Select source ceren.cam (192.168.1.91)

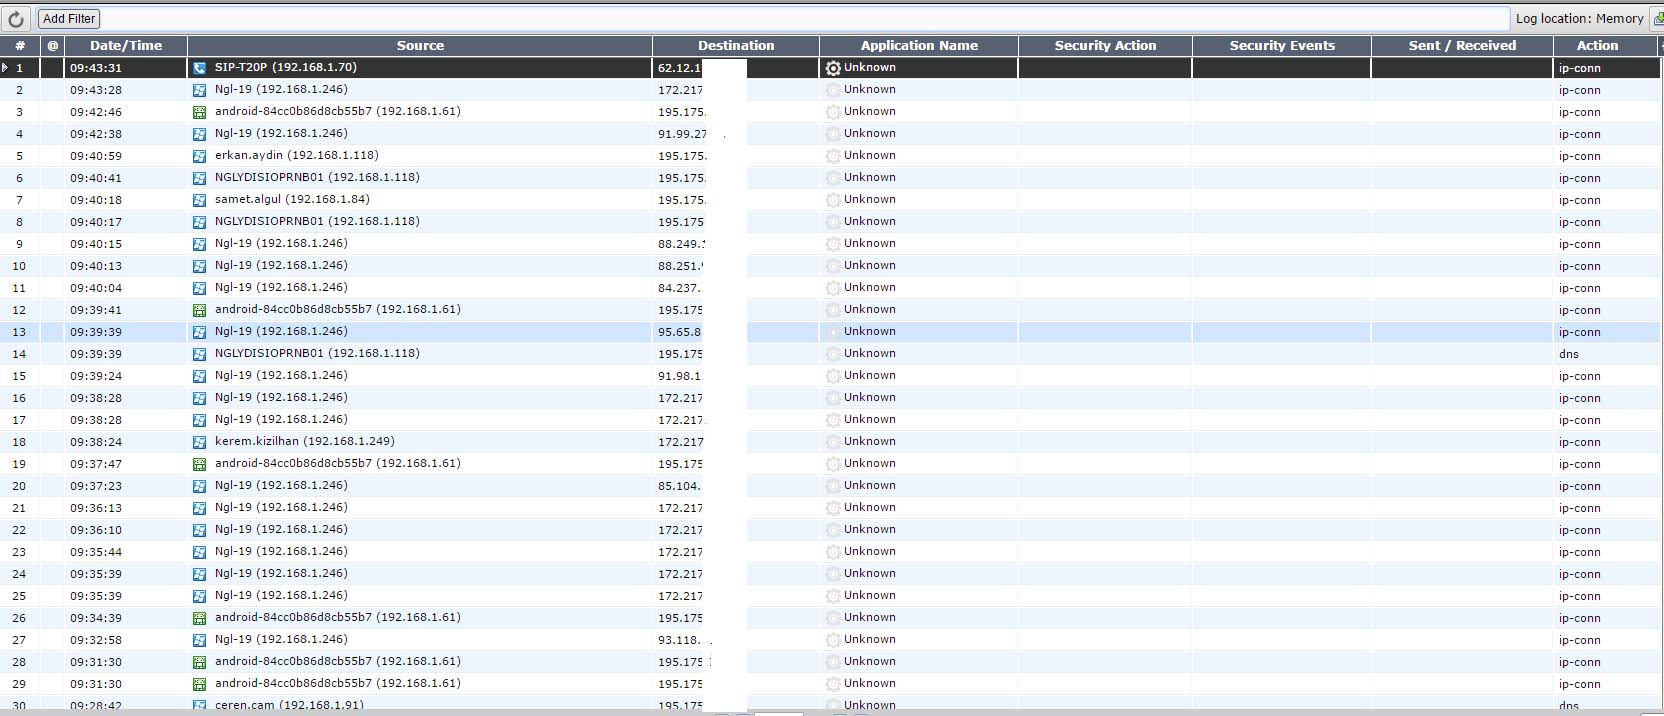(289, 706)
